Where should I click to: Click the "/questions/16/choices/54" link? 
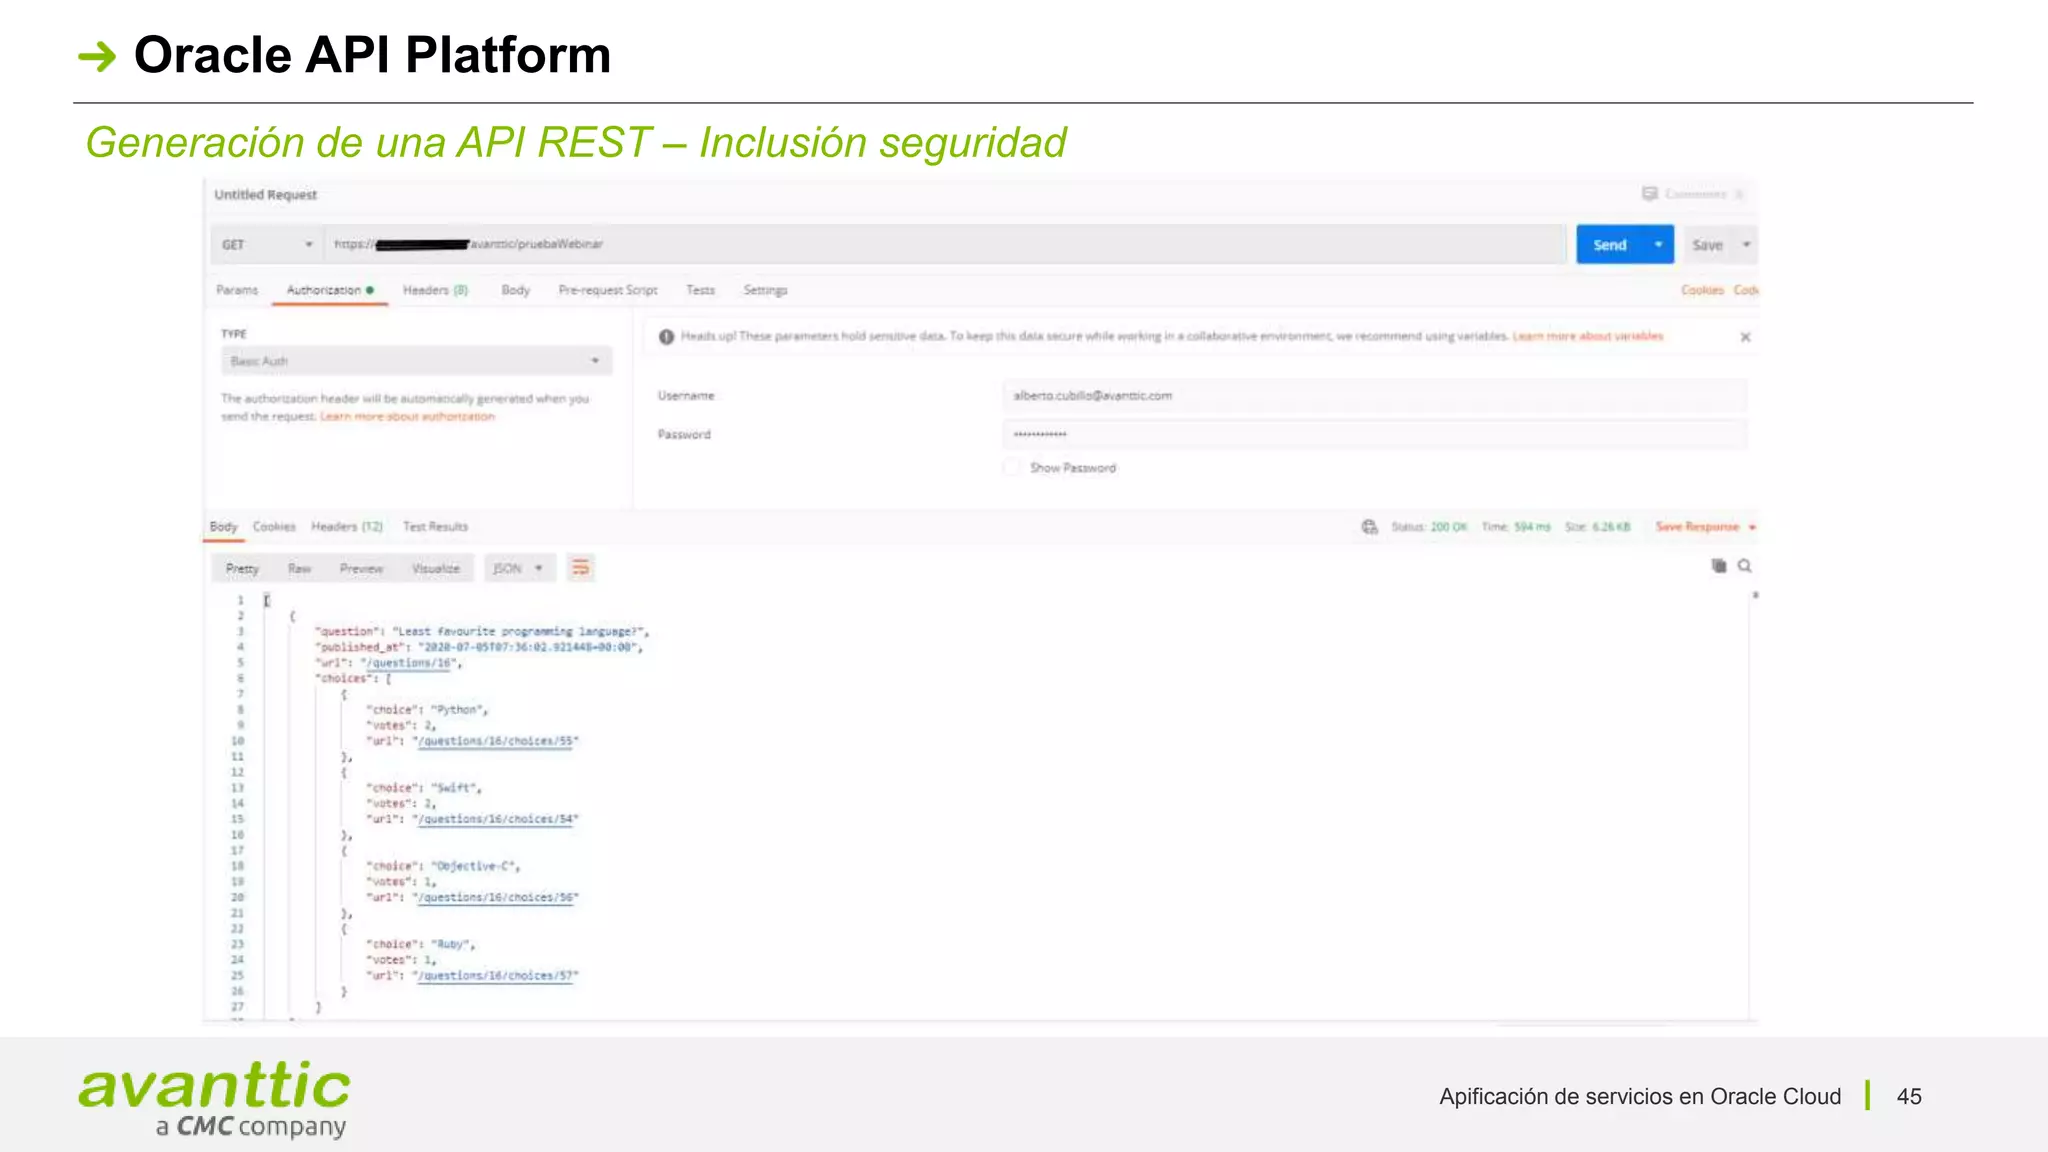(496, 820)
